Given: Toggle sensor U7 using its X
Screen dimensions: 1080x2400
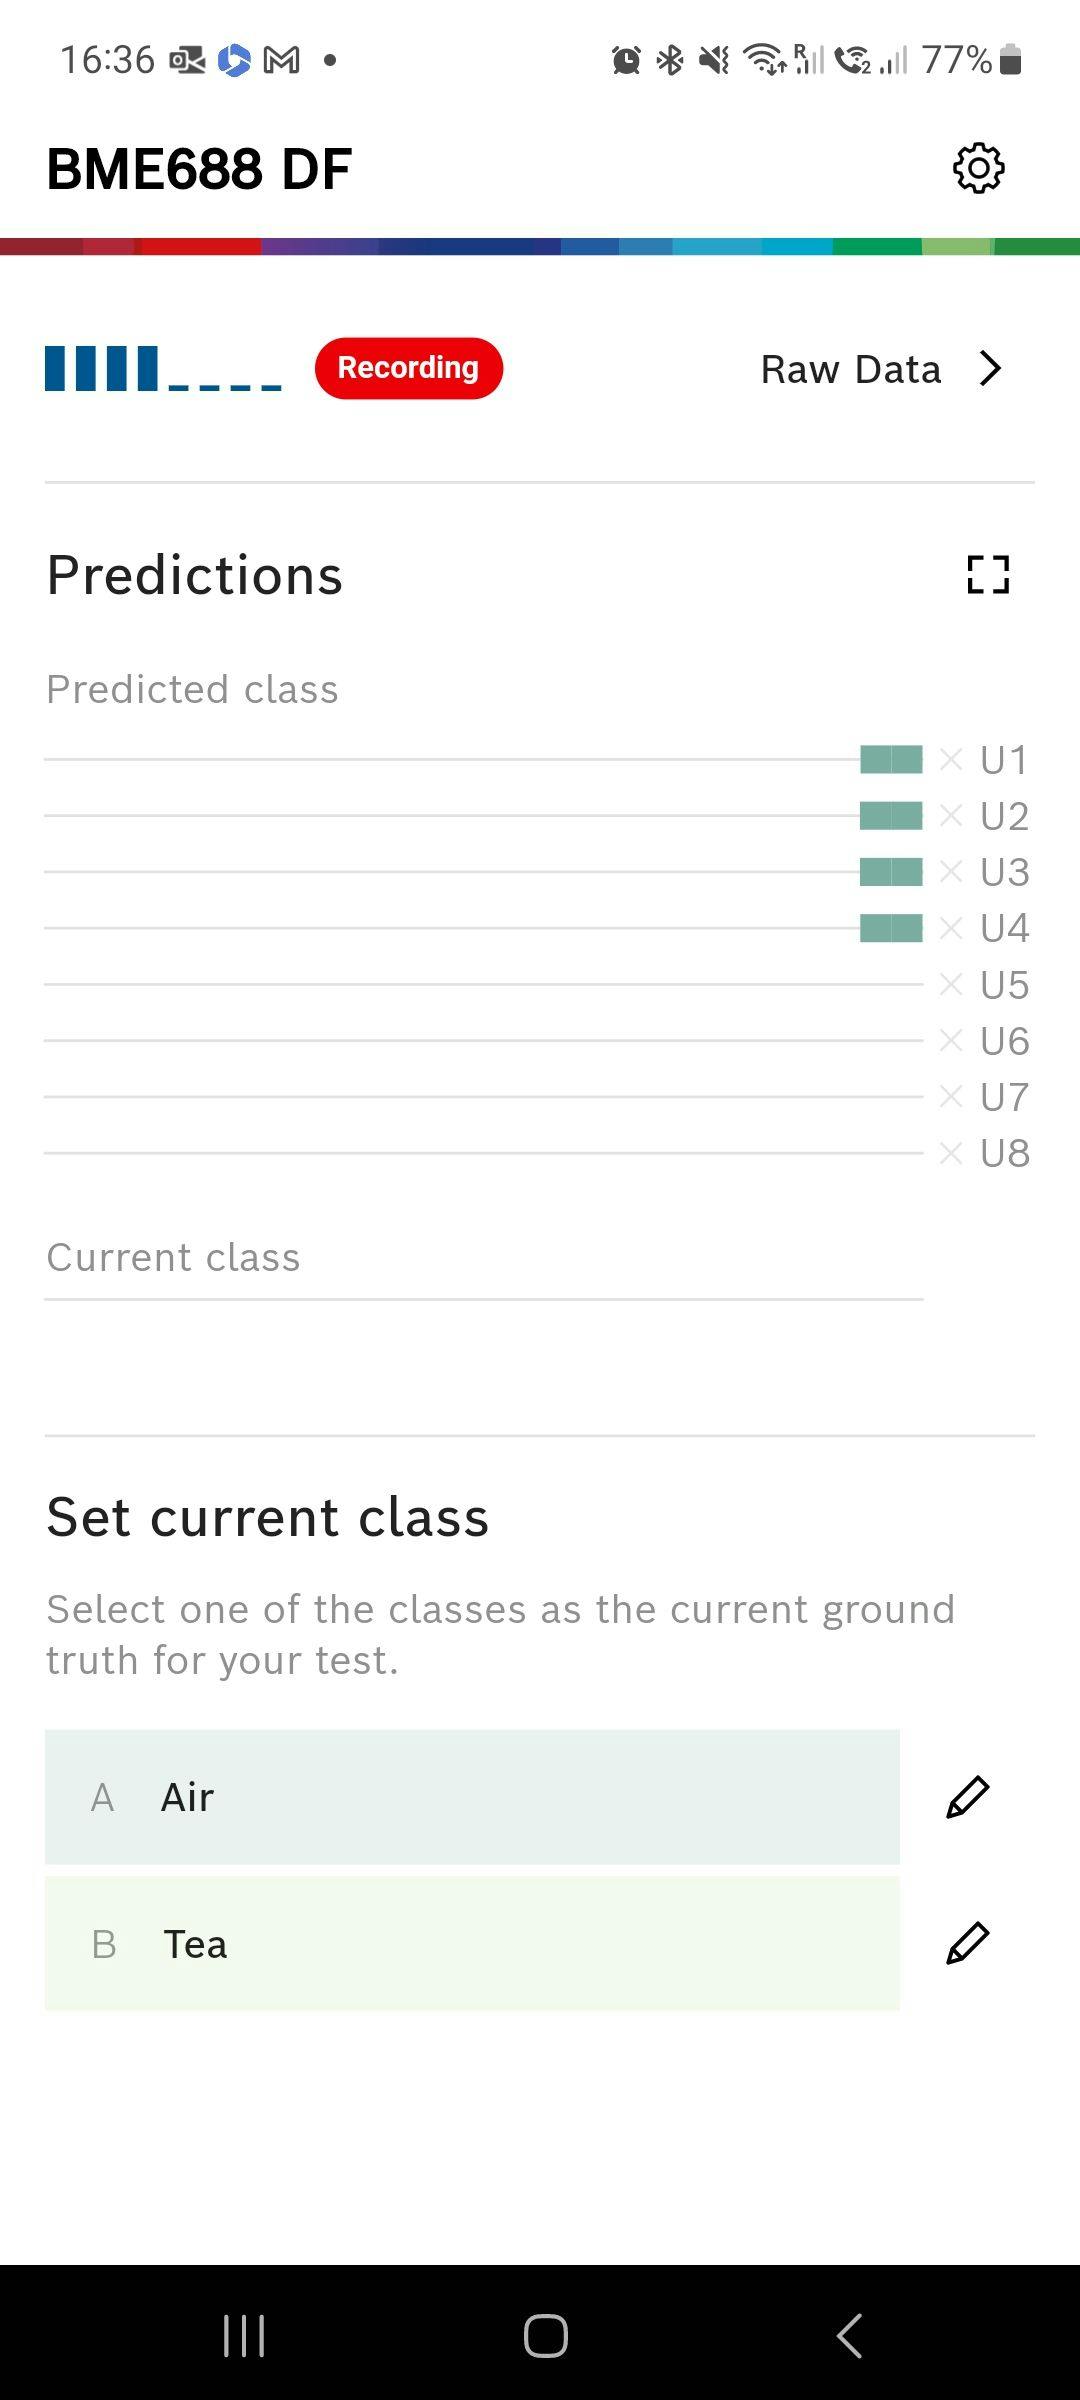Looking at the screenshot, I should (951, 1097).
